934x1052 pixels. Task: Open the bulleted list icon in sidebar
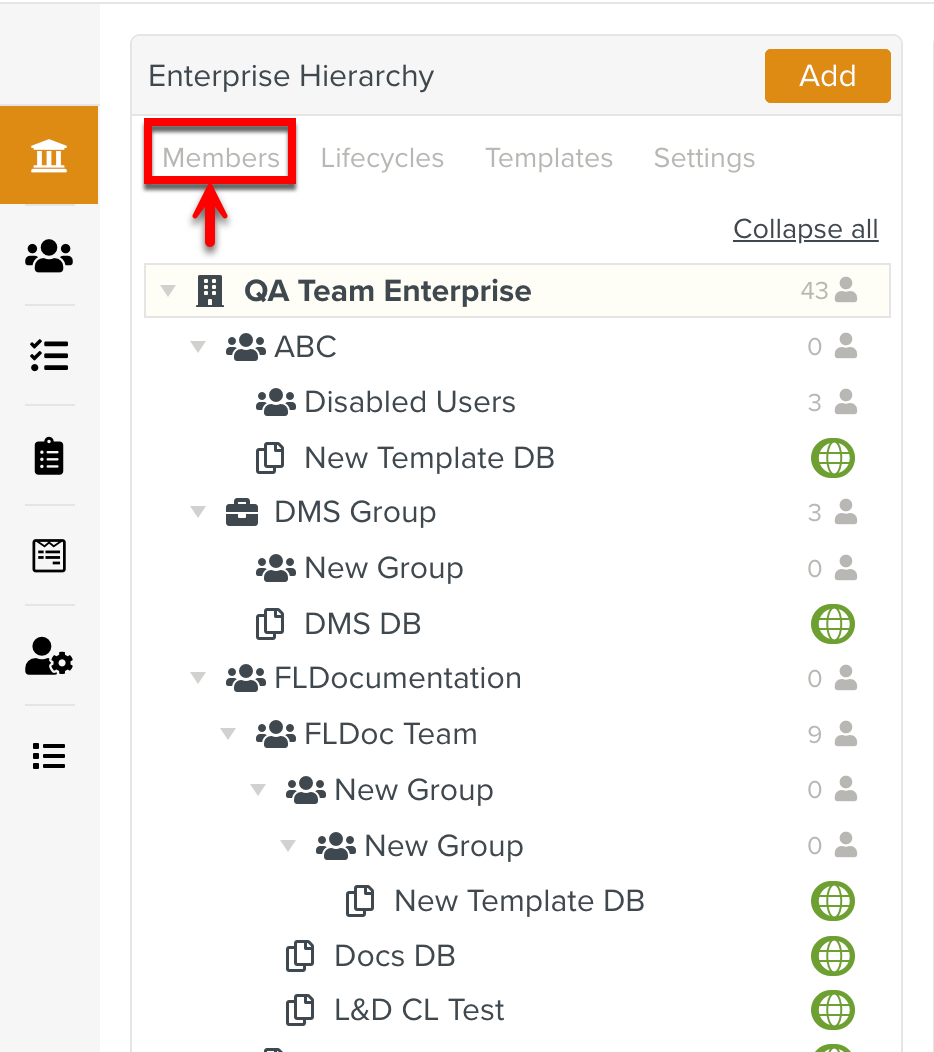pyautogui.click(x=49, y=756)
